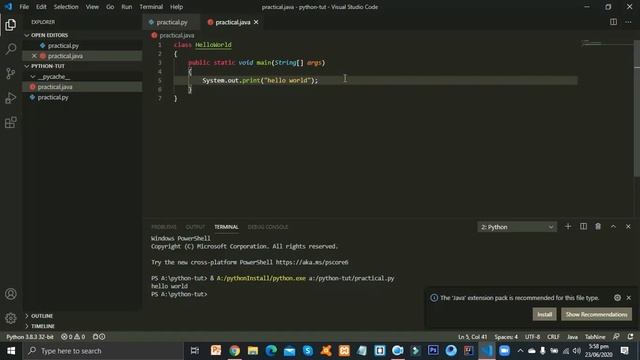Open the errors and warnings counter

point(73,337)
